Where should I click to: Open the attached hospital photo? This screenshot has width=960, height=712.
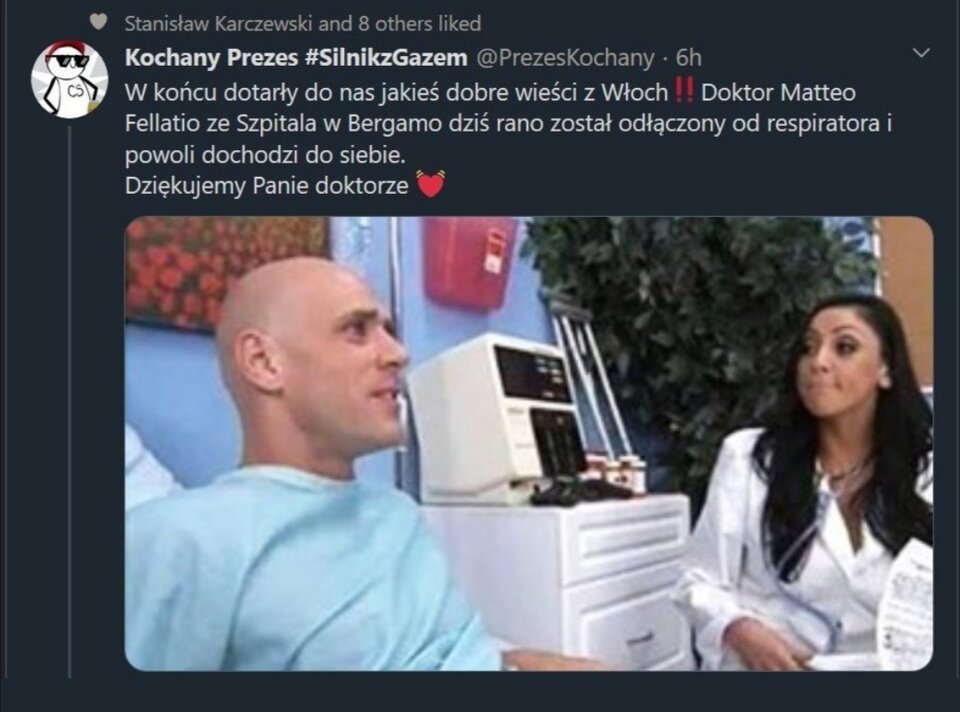coord(529,443)
